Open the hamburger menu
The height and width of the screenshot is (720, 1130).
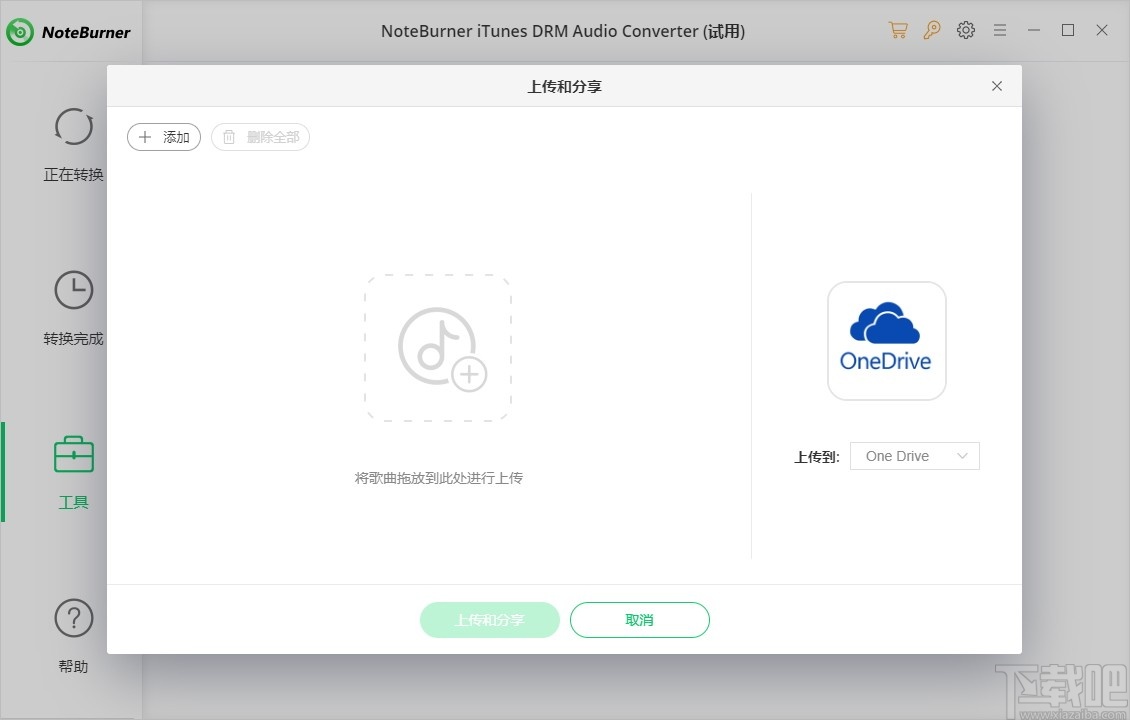1000,30
